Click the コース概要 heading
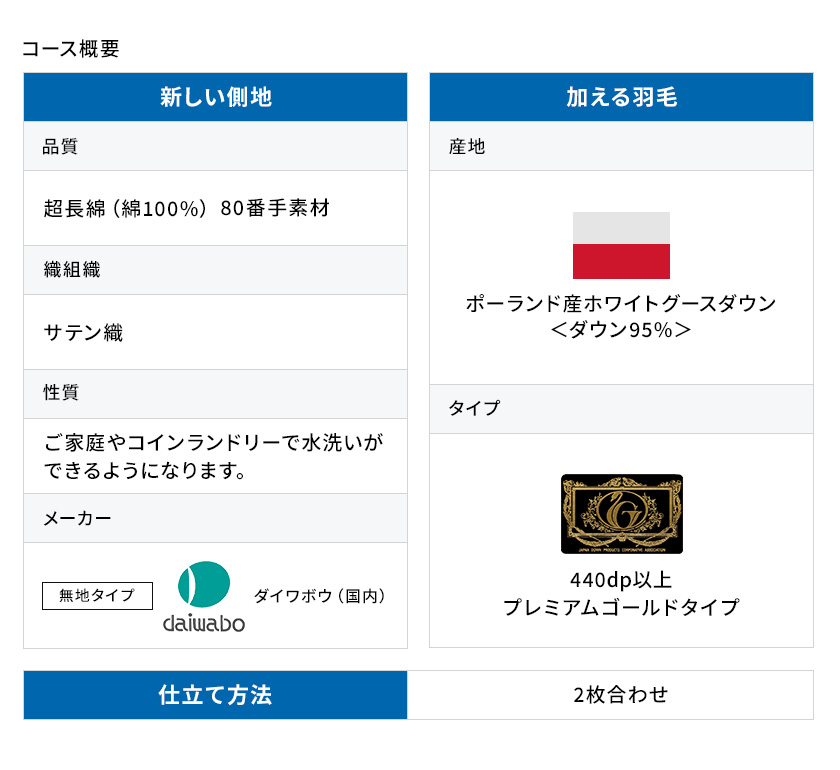 click(70, 49)
